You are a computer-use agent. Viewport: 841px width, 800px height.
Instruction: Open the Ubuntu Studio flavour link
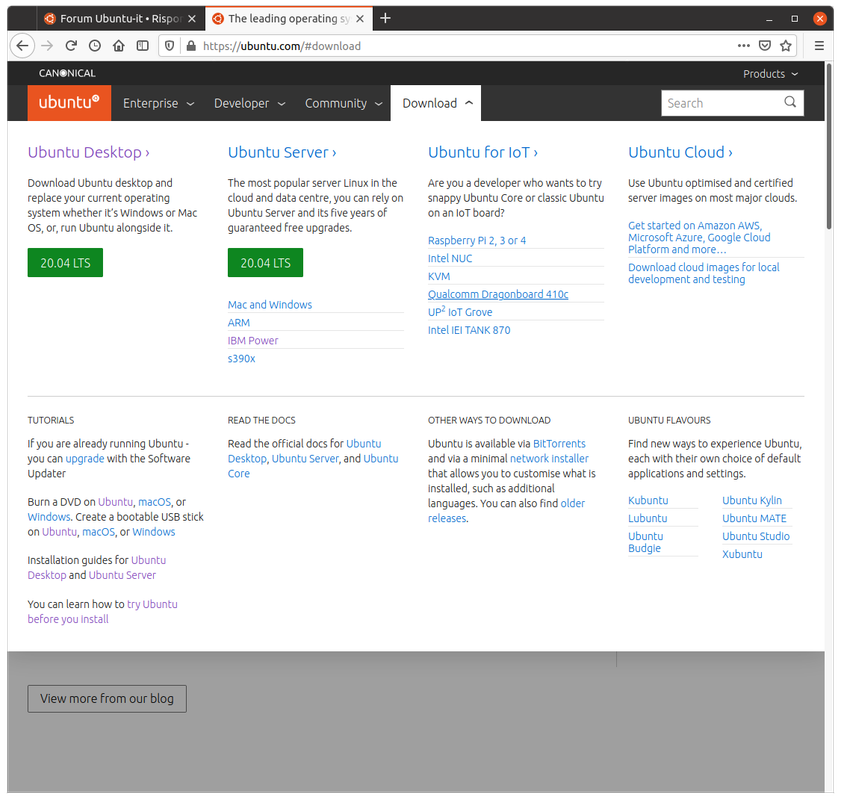[756, 537]
